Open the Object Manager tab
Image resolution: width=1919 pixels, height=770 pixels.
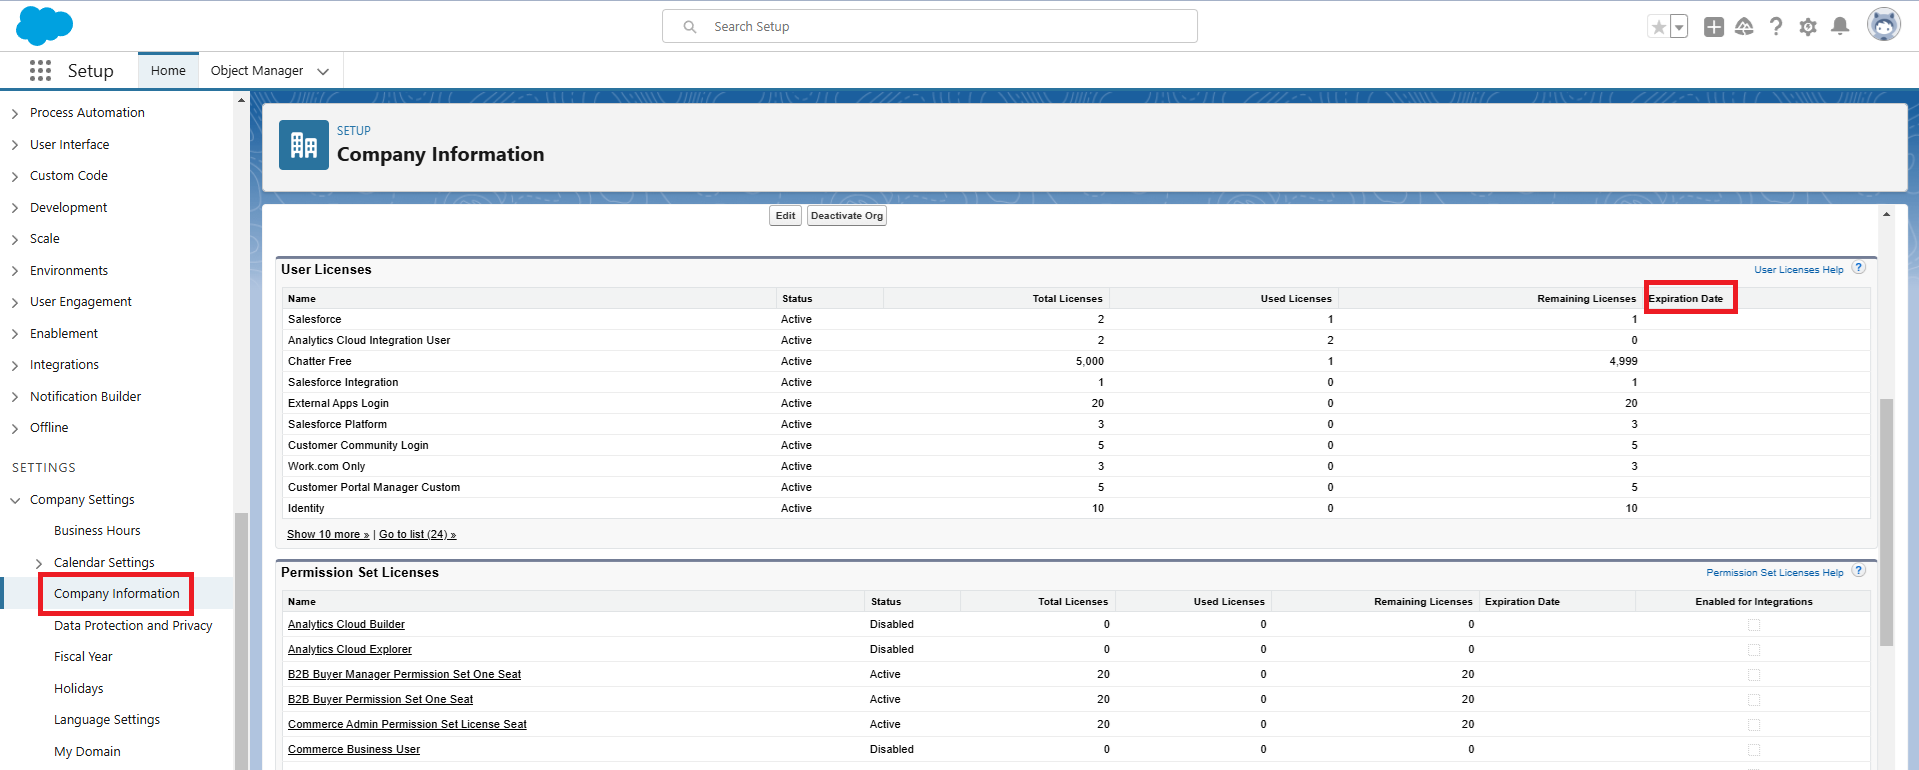pos(257,70)
